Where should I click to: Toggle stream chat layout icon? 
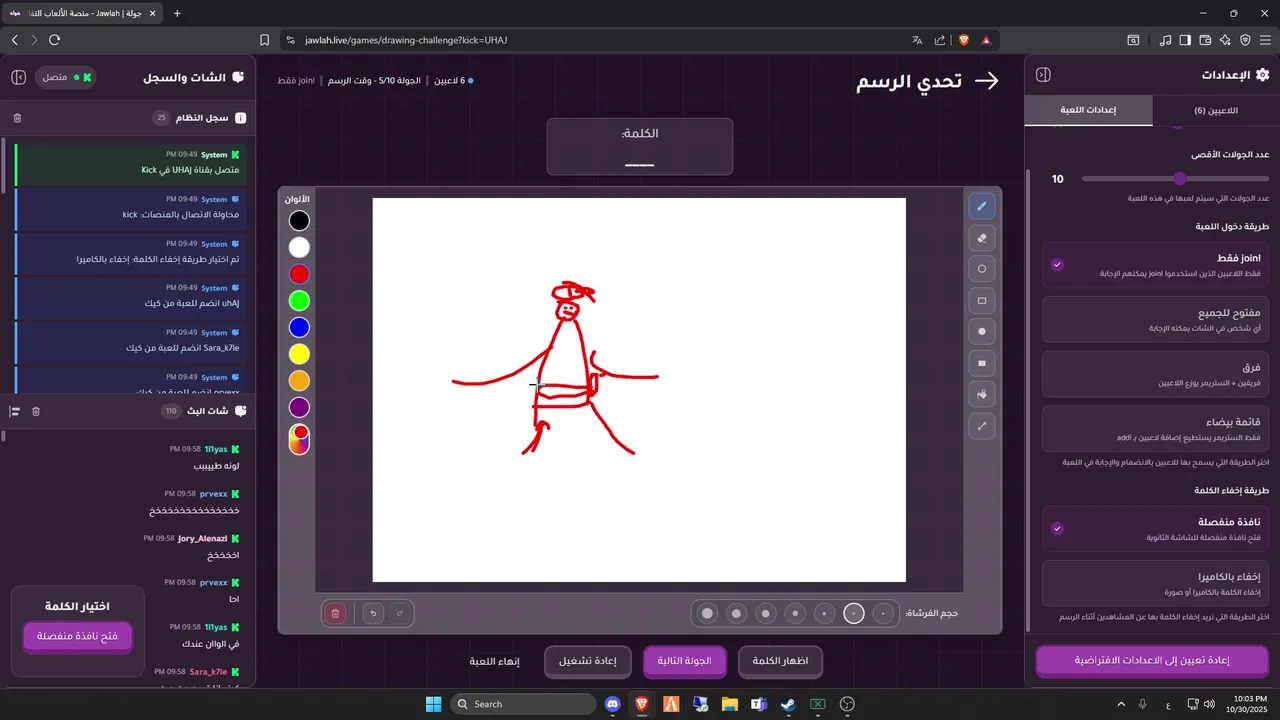(x=15, y=411)
